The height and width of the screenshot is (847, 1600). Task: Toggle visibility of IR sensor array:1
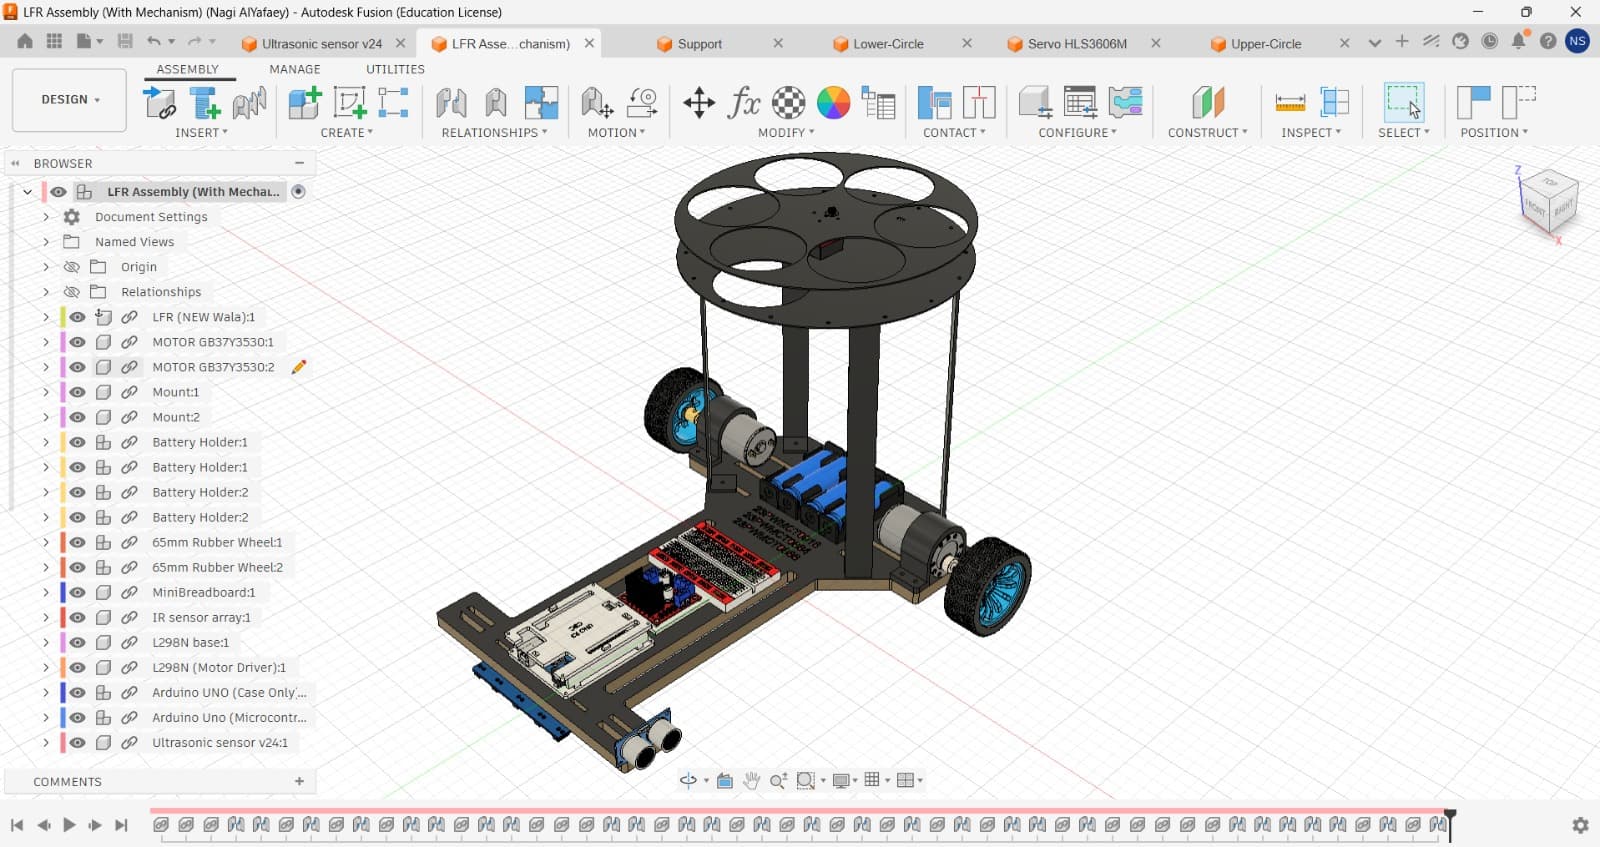click(77, 617)
